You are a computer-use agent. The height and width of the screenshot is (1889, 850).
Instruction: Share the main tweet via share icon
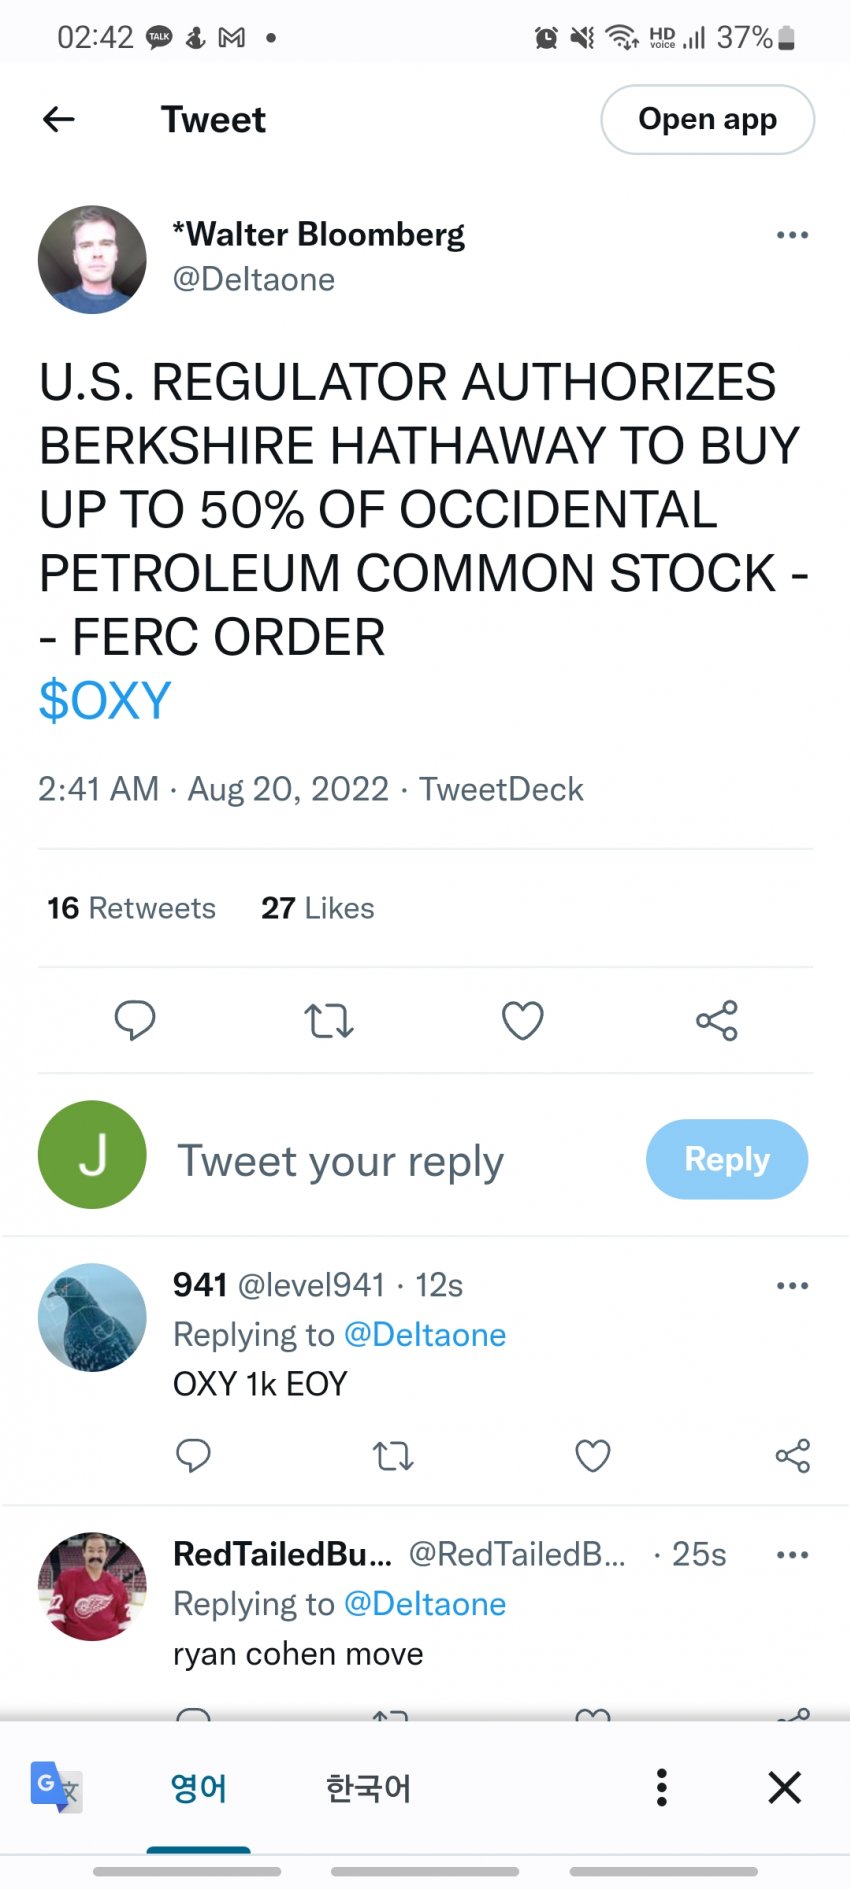716,1021
